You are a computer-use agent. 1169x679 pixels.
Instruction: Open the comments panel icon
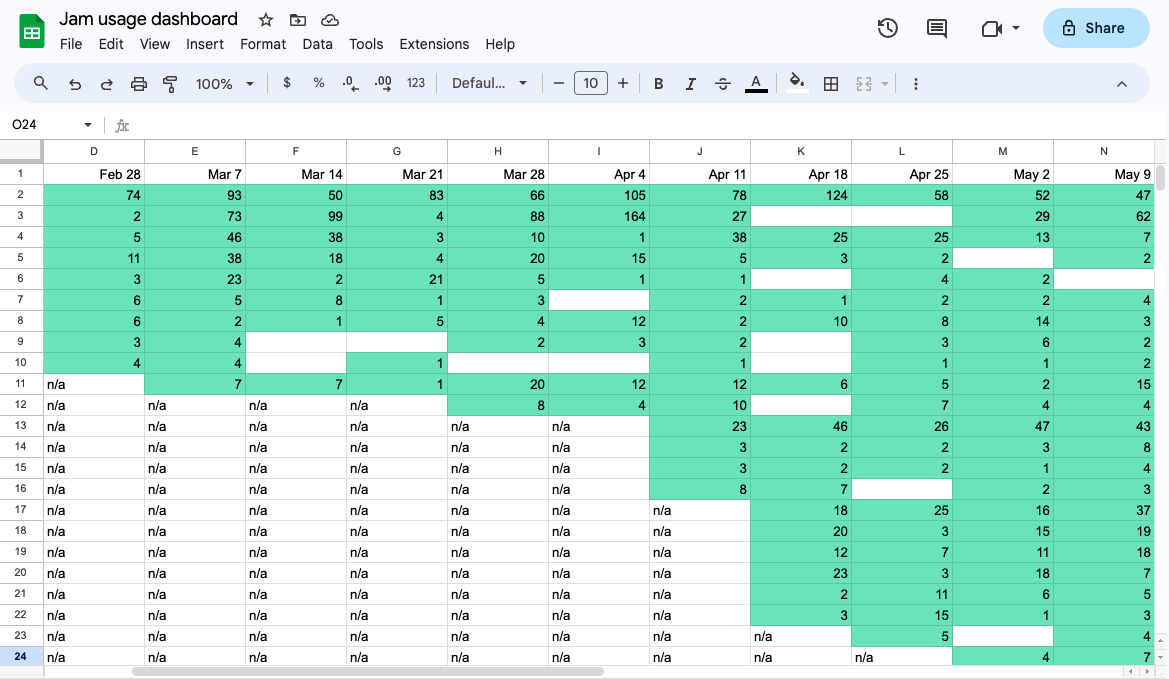coord(936,28)
